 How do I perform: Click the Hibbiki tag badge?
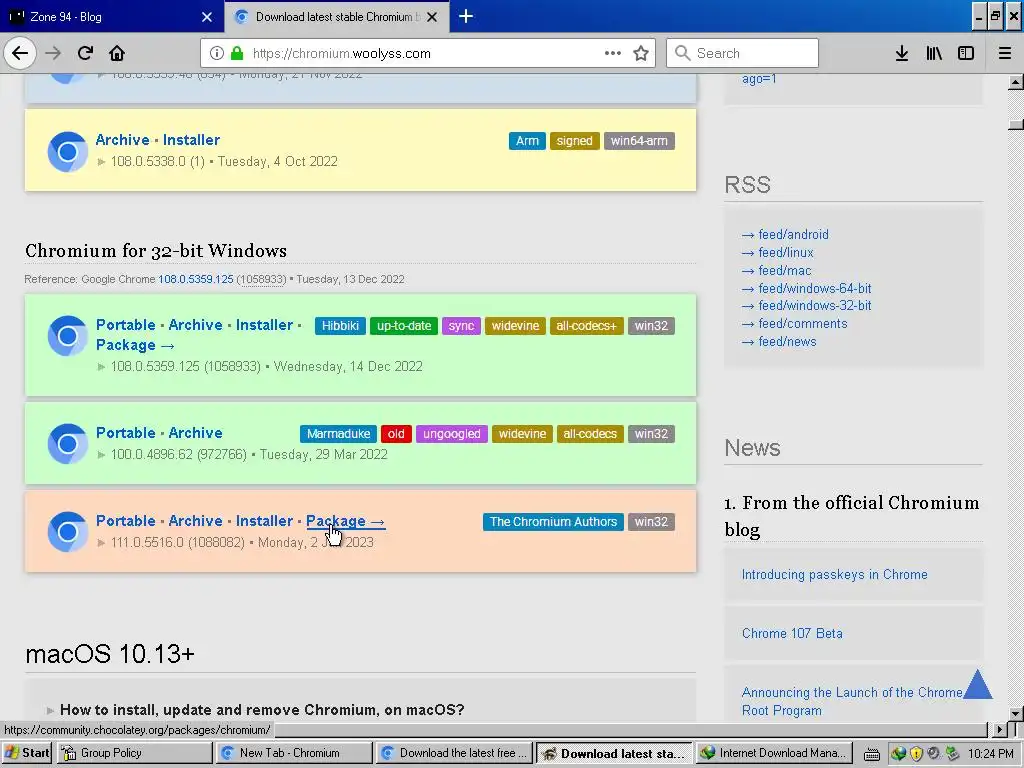click(340, 326)
